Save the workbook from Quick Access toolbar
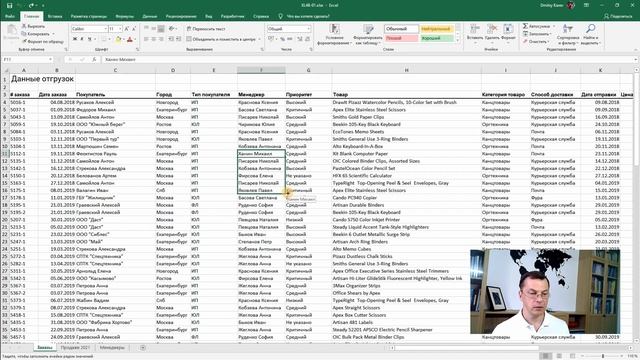 [x=10, y=5]
